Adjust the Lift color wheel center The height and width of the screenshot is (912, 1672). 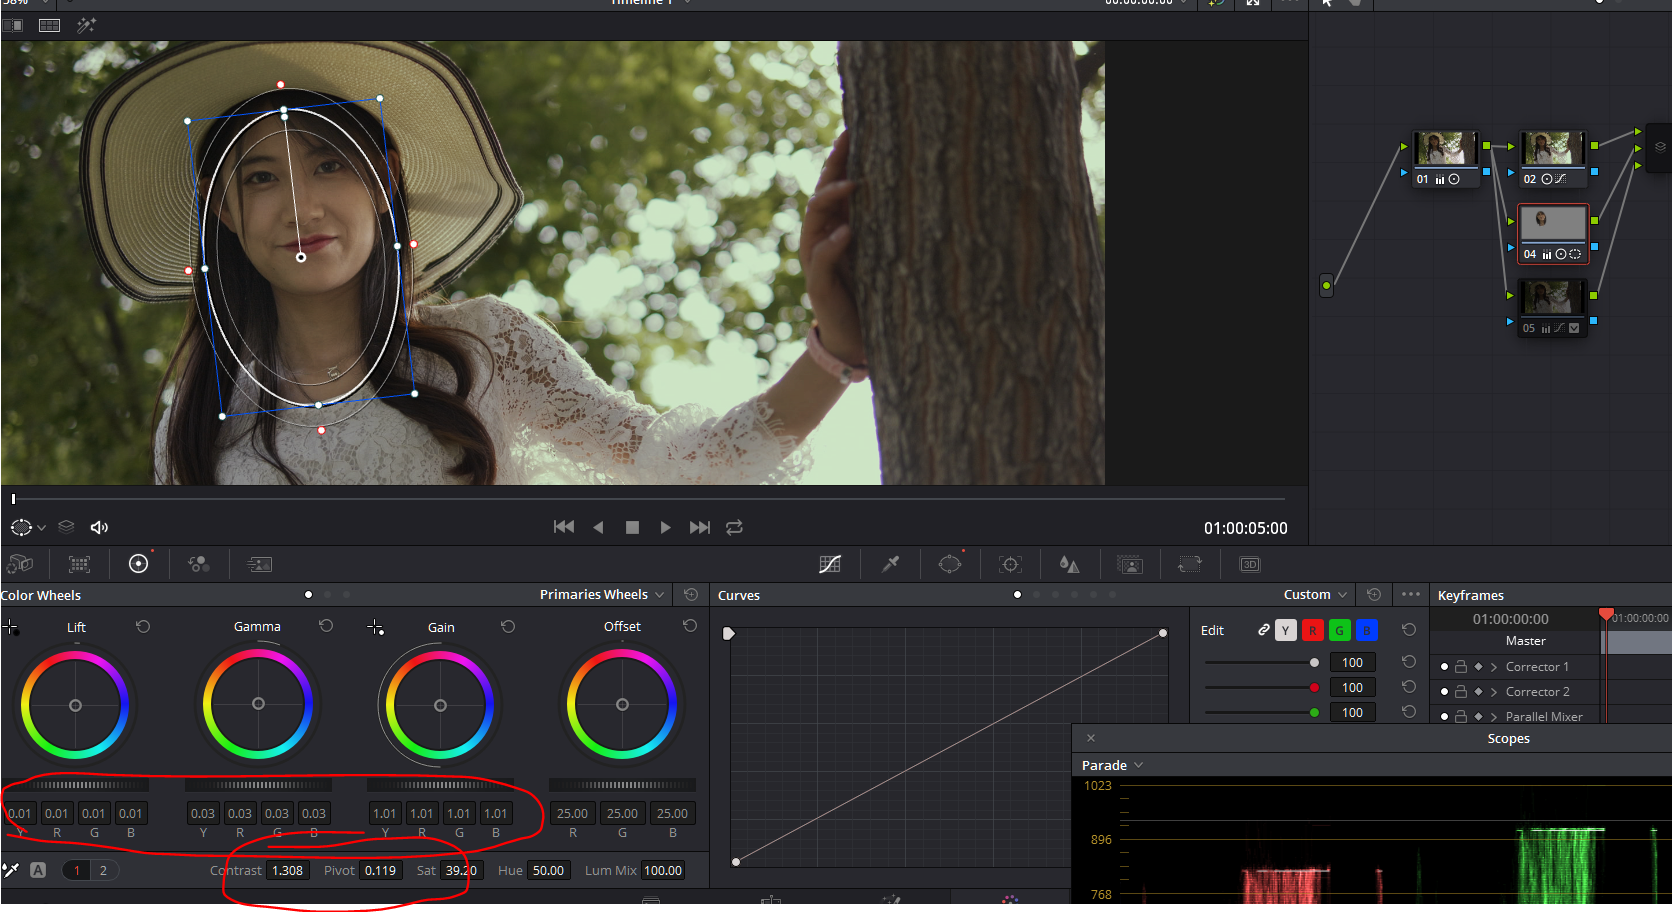(75, 705)
